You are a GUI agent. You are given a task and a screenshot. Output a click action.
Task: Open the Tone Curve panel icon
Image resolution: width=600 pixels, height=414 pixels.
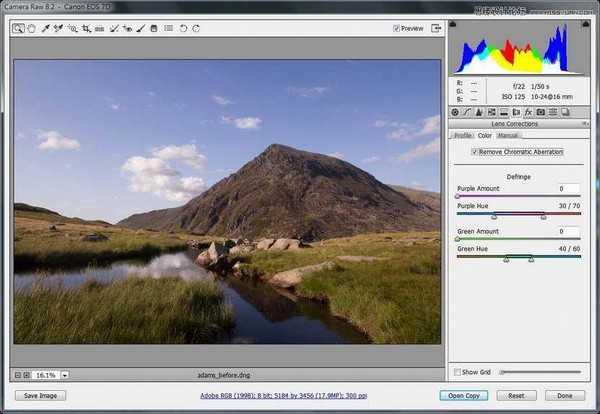[x=468, y=112]
